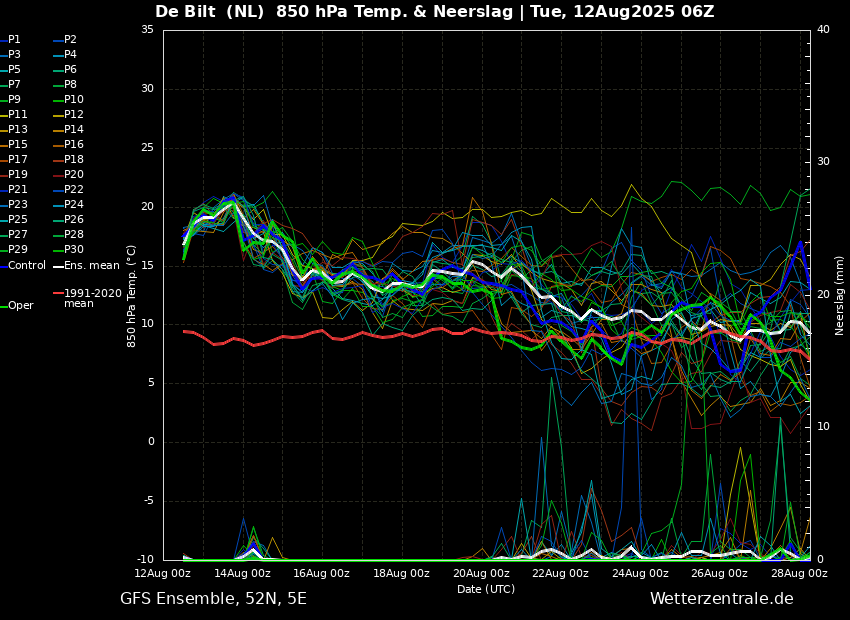Viewport: 850px width, 620px height.
Task: Click the 24Aug 00z axis label
Action: (x=640, y=574)
